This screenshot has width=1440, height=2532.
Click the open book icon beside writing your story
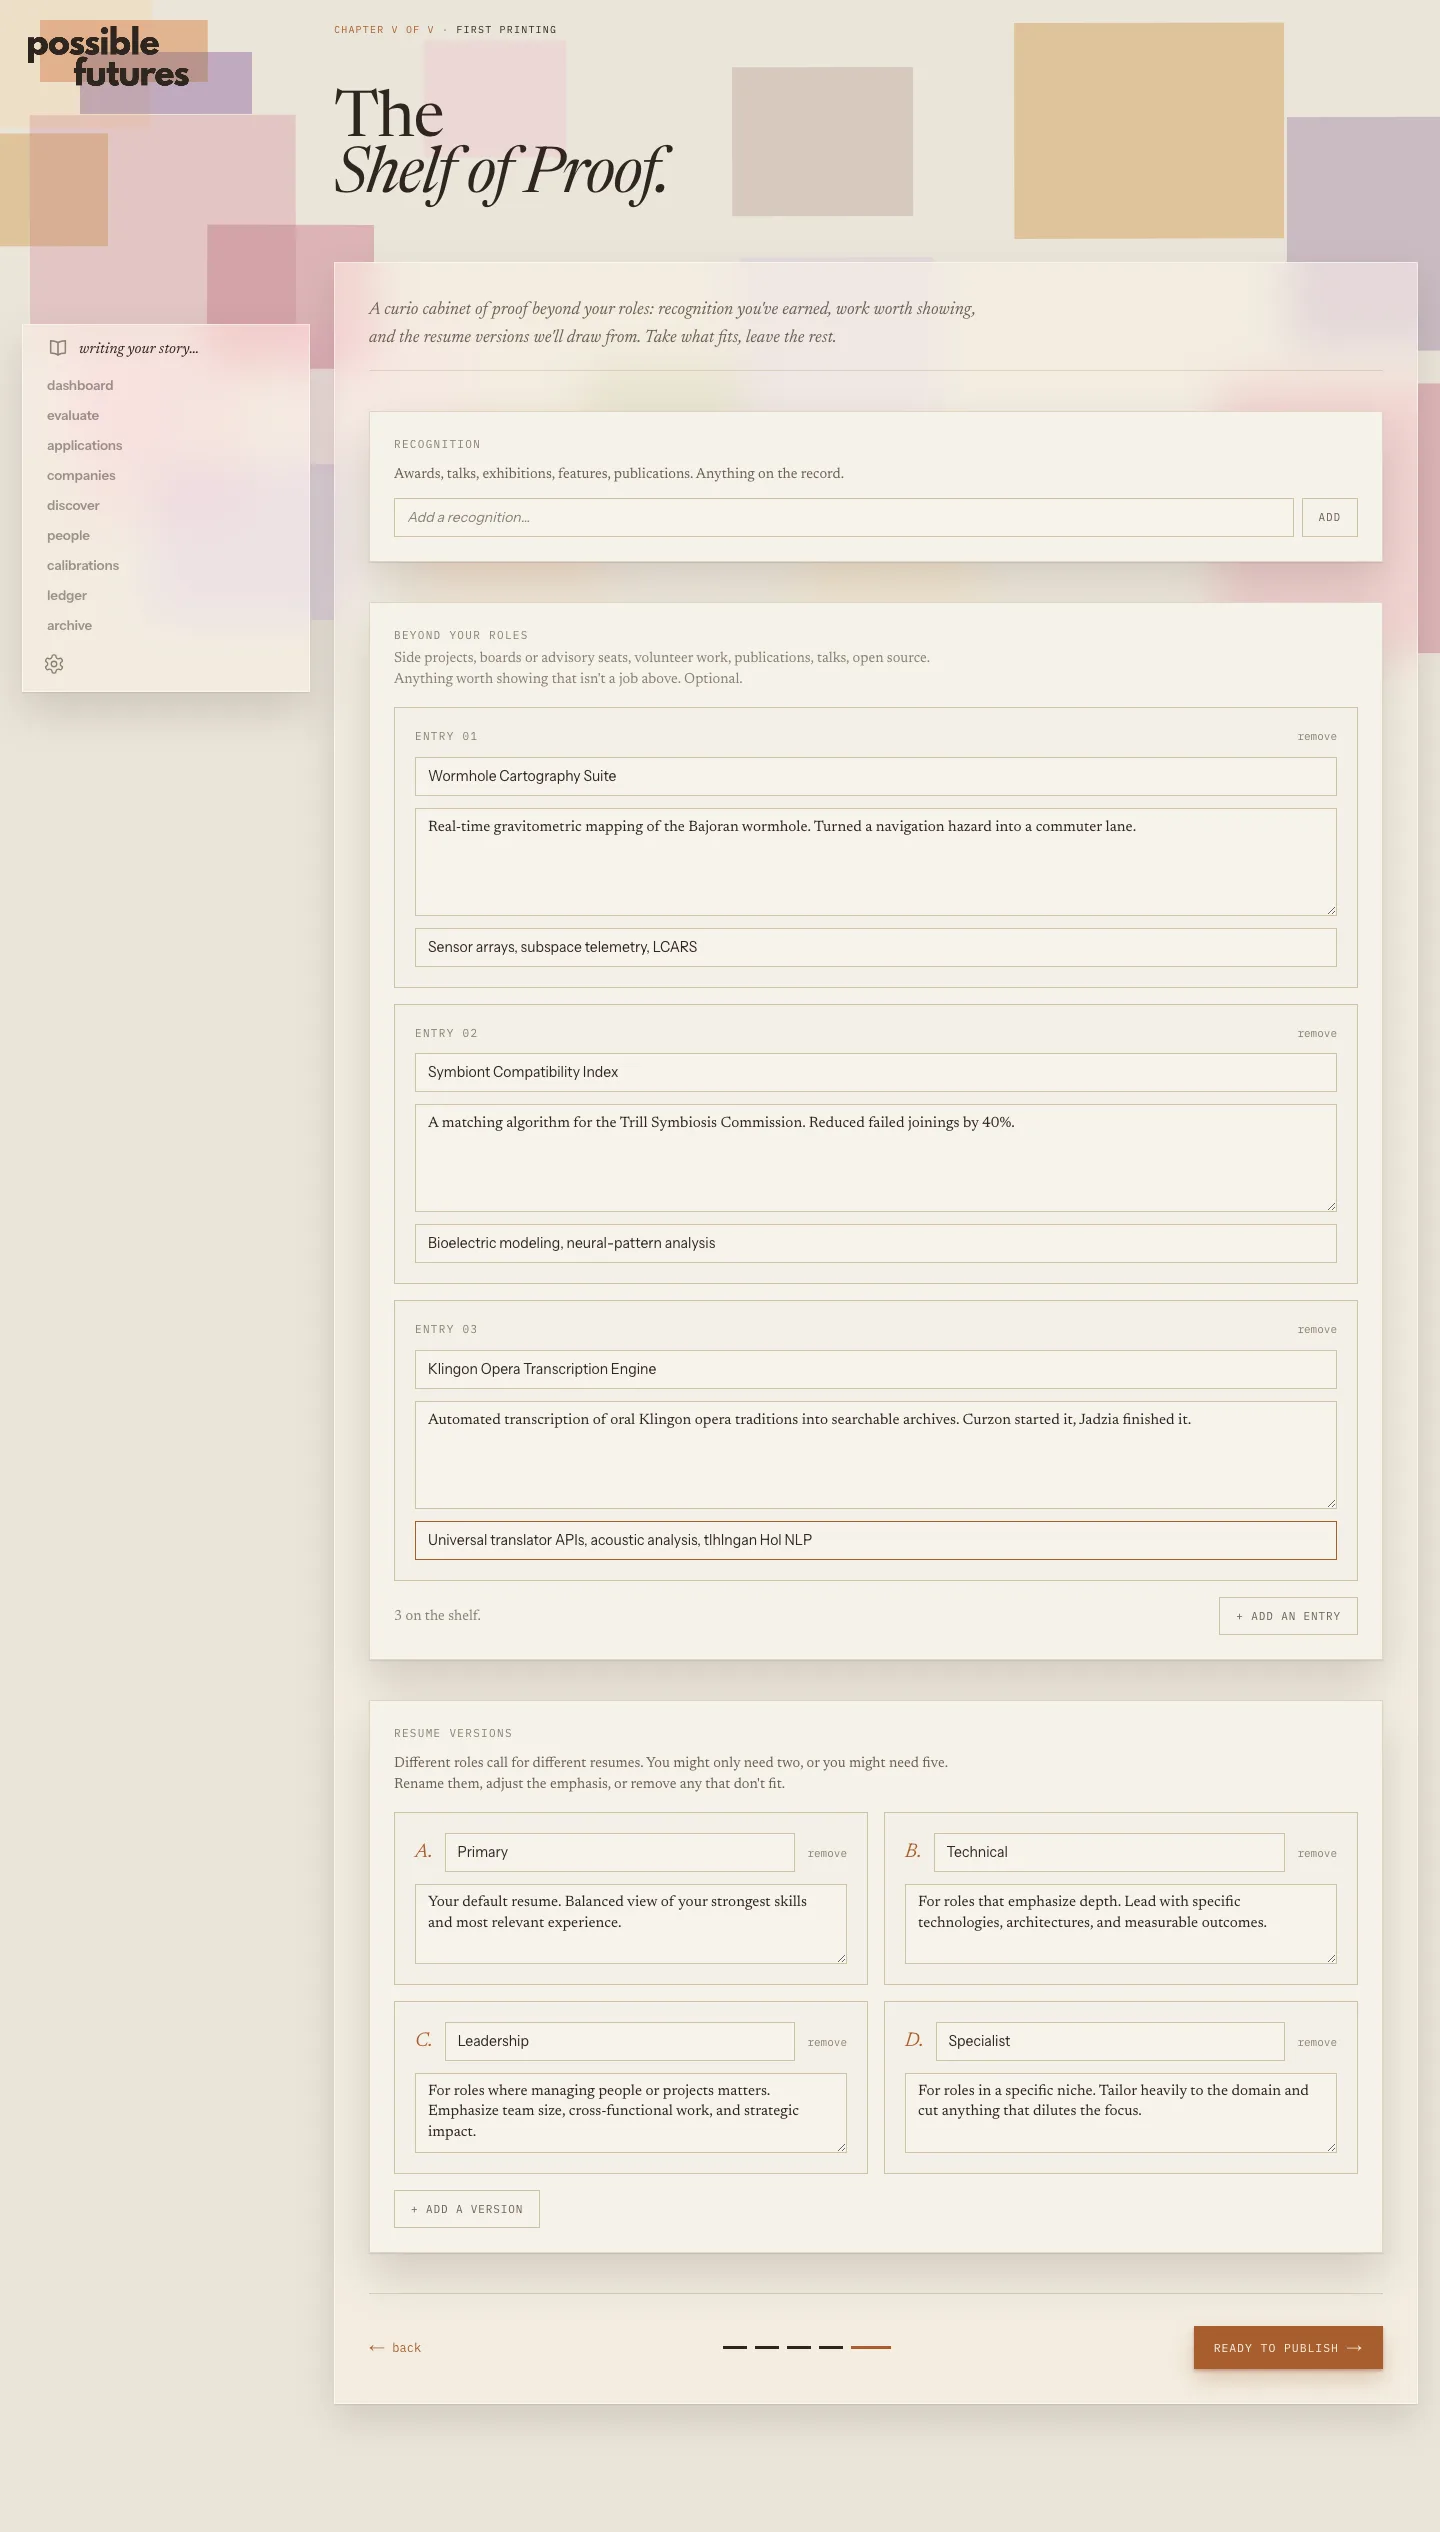(58, 348)
